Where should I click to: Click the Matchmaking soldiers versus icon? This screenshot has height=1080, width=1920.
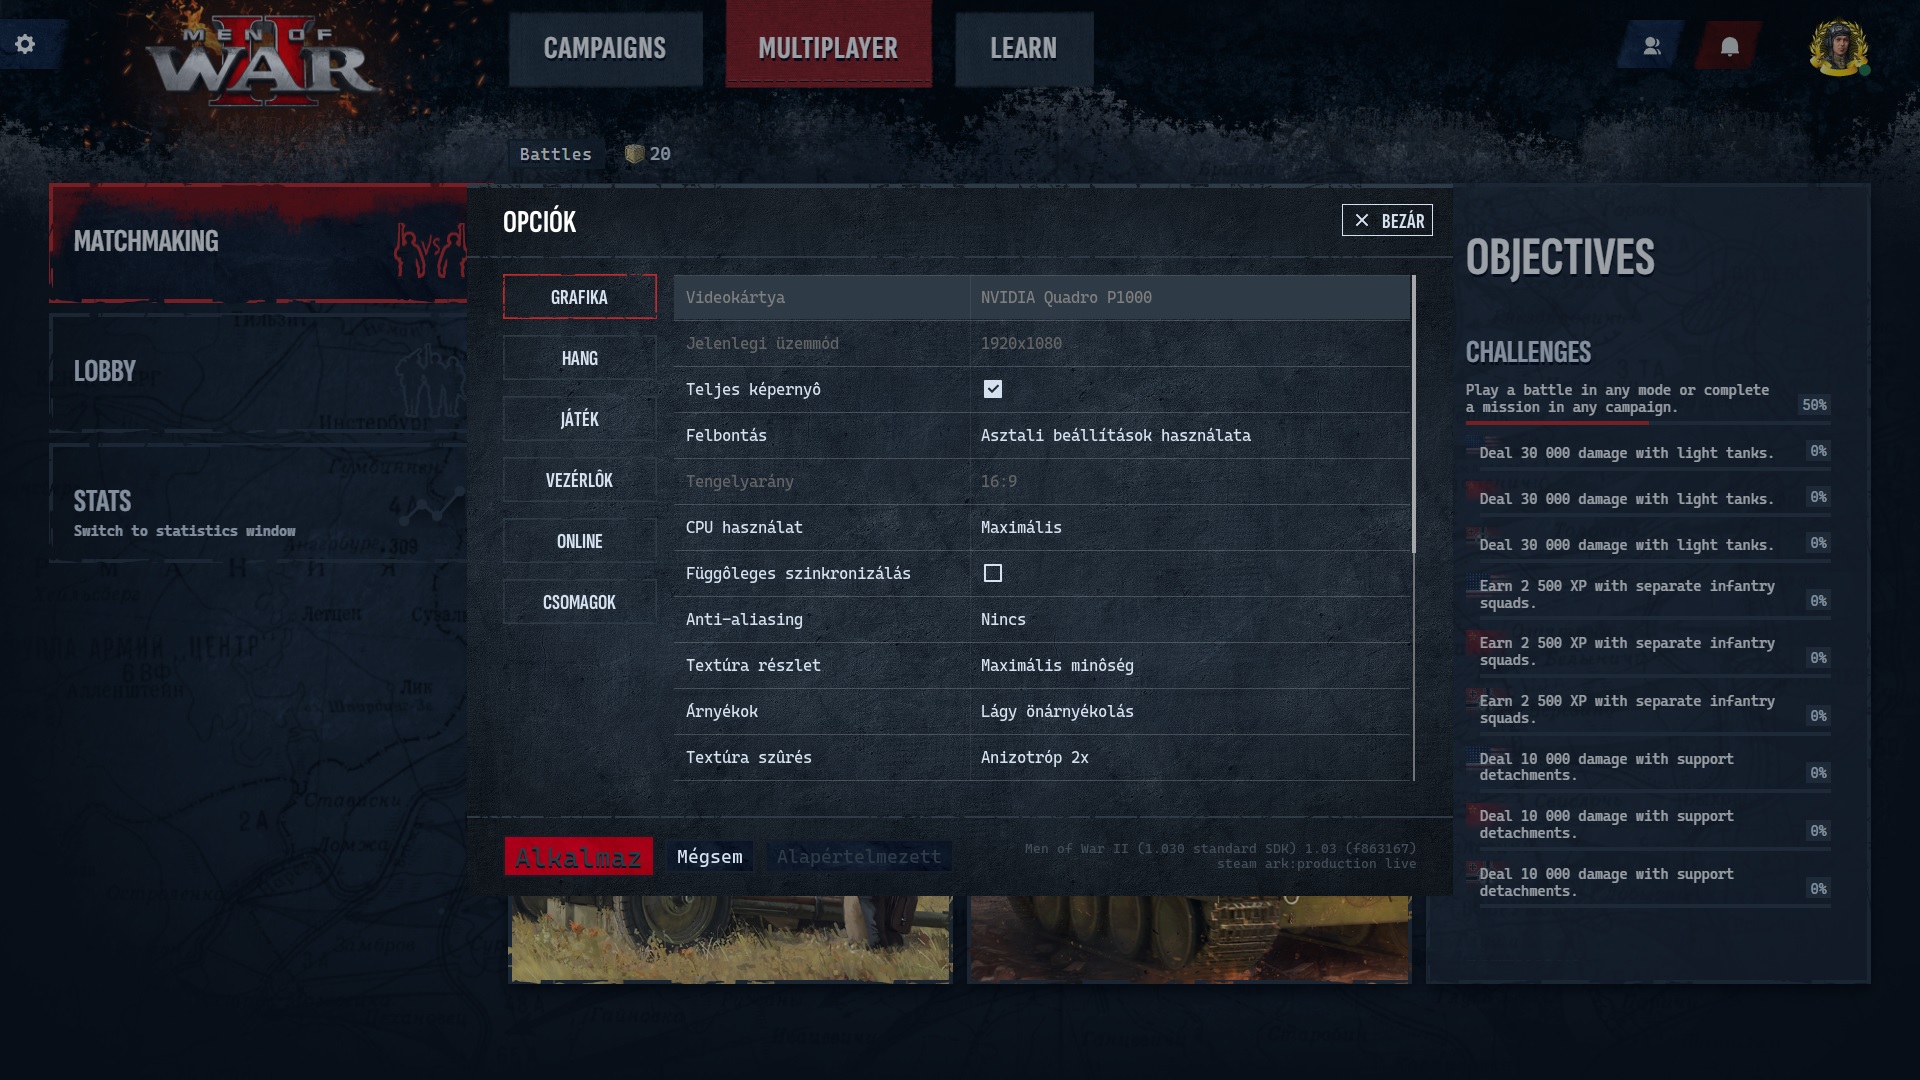[x=430, y=249]
